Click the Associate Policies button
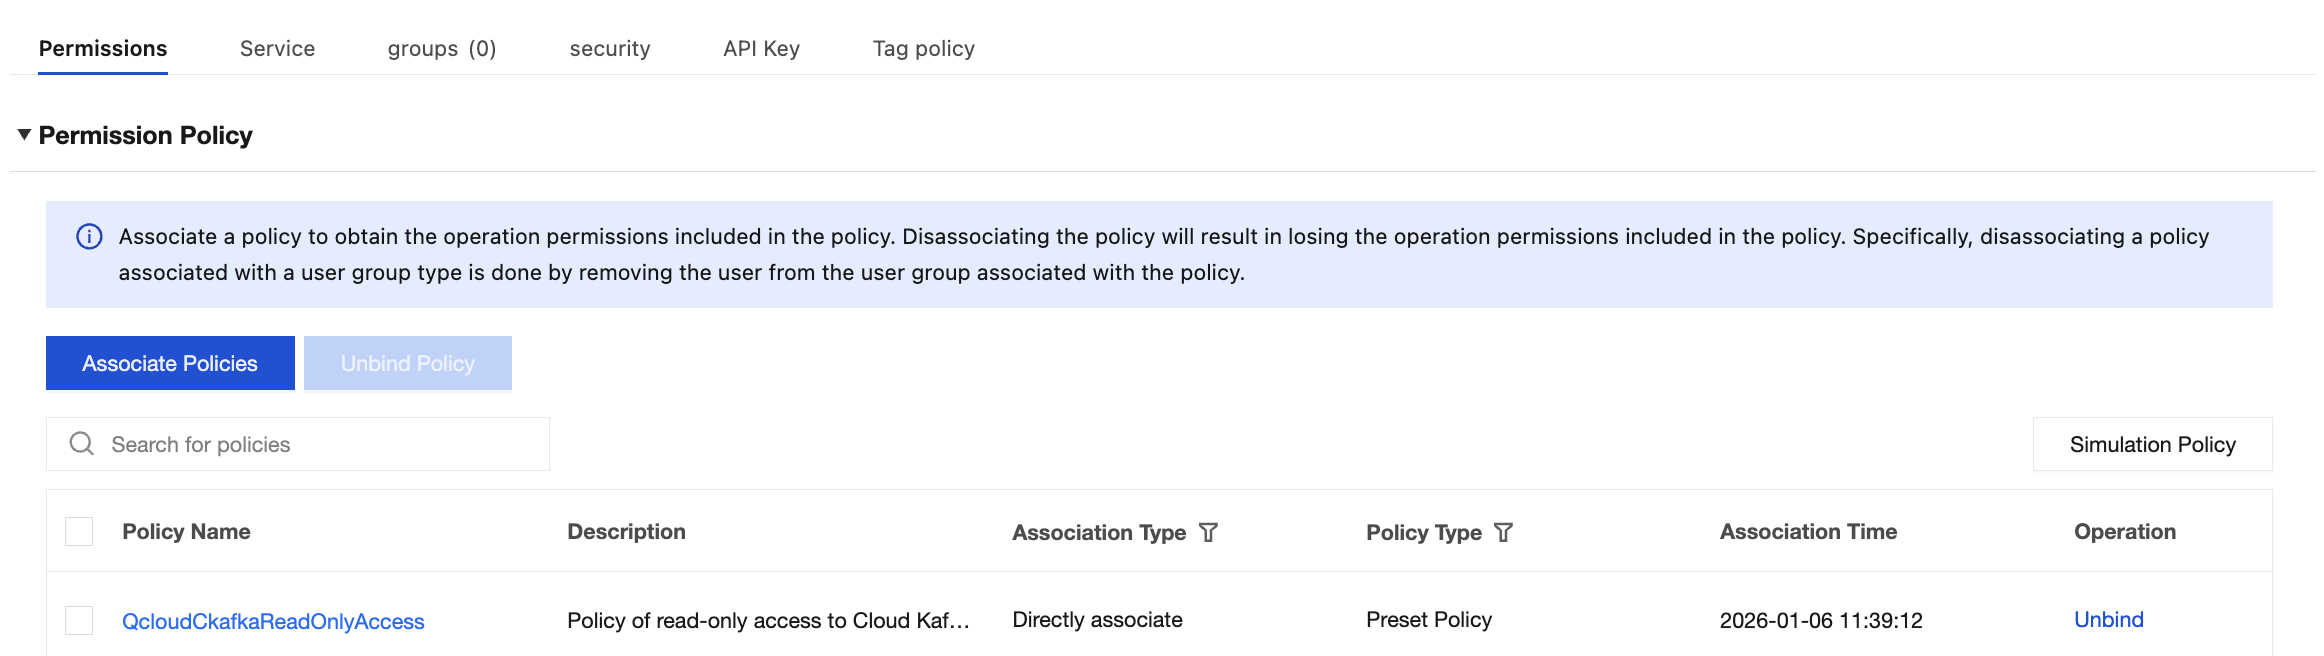This screenshot has height=656, width=2324. pos(170,363)
